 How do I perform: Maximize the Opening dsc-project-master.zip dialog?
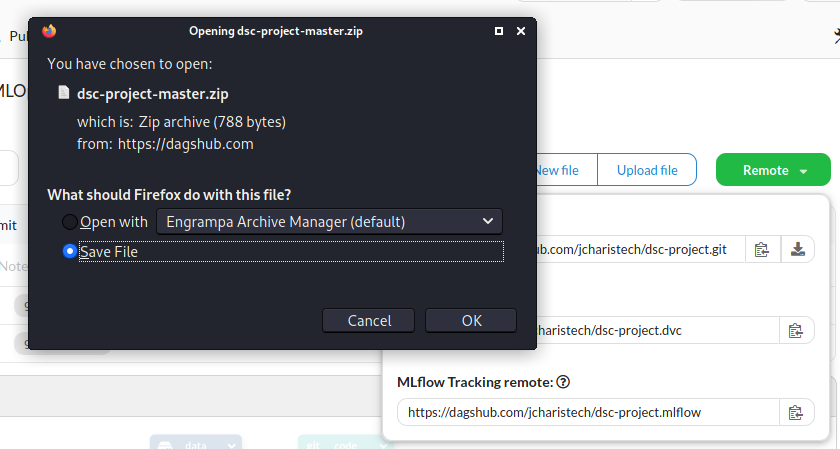click(499, 31)
